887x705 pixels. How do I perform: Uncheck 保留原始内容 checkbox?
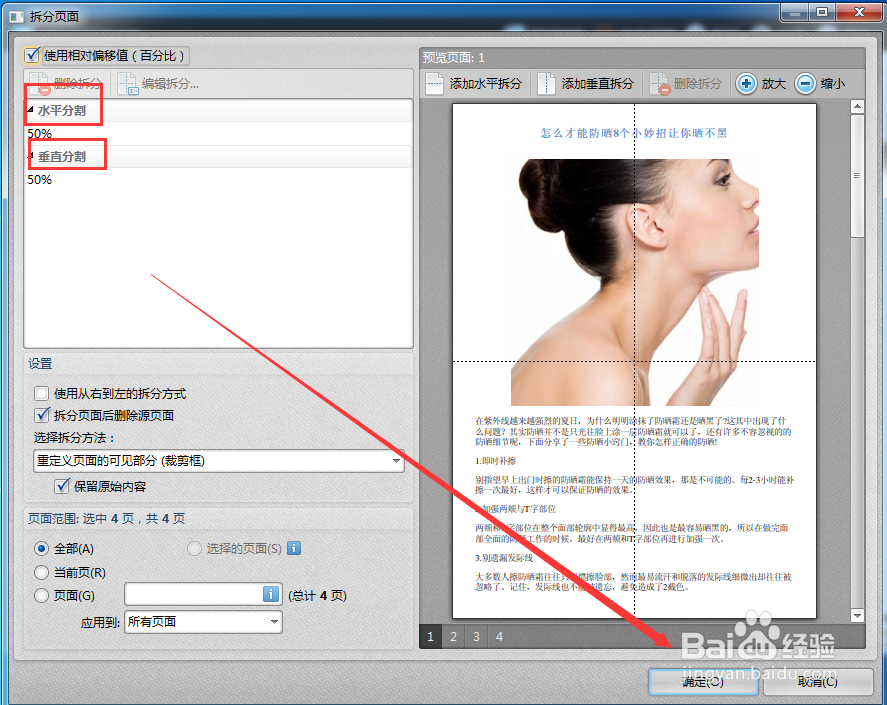(62, 486)
